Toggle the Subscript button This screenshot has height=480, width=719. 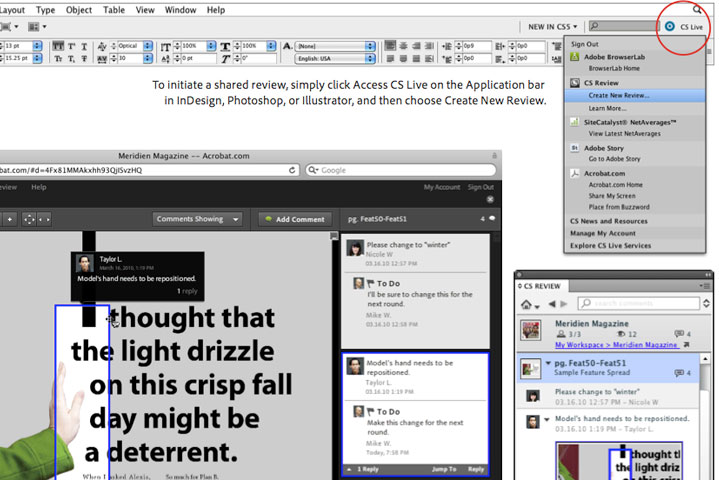[72, 58]
